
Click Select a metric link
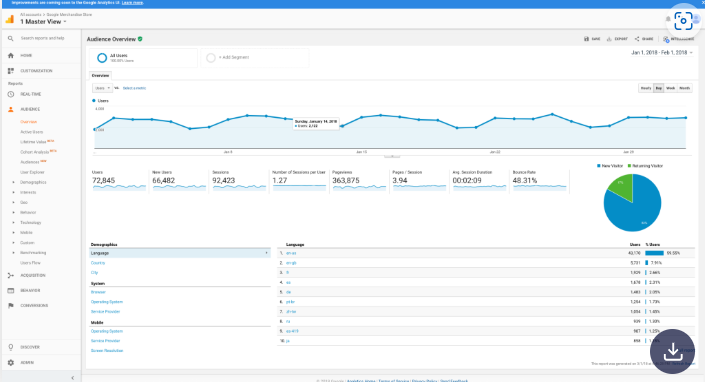pyautogui.click(x=134, y=88)
